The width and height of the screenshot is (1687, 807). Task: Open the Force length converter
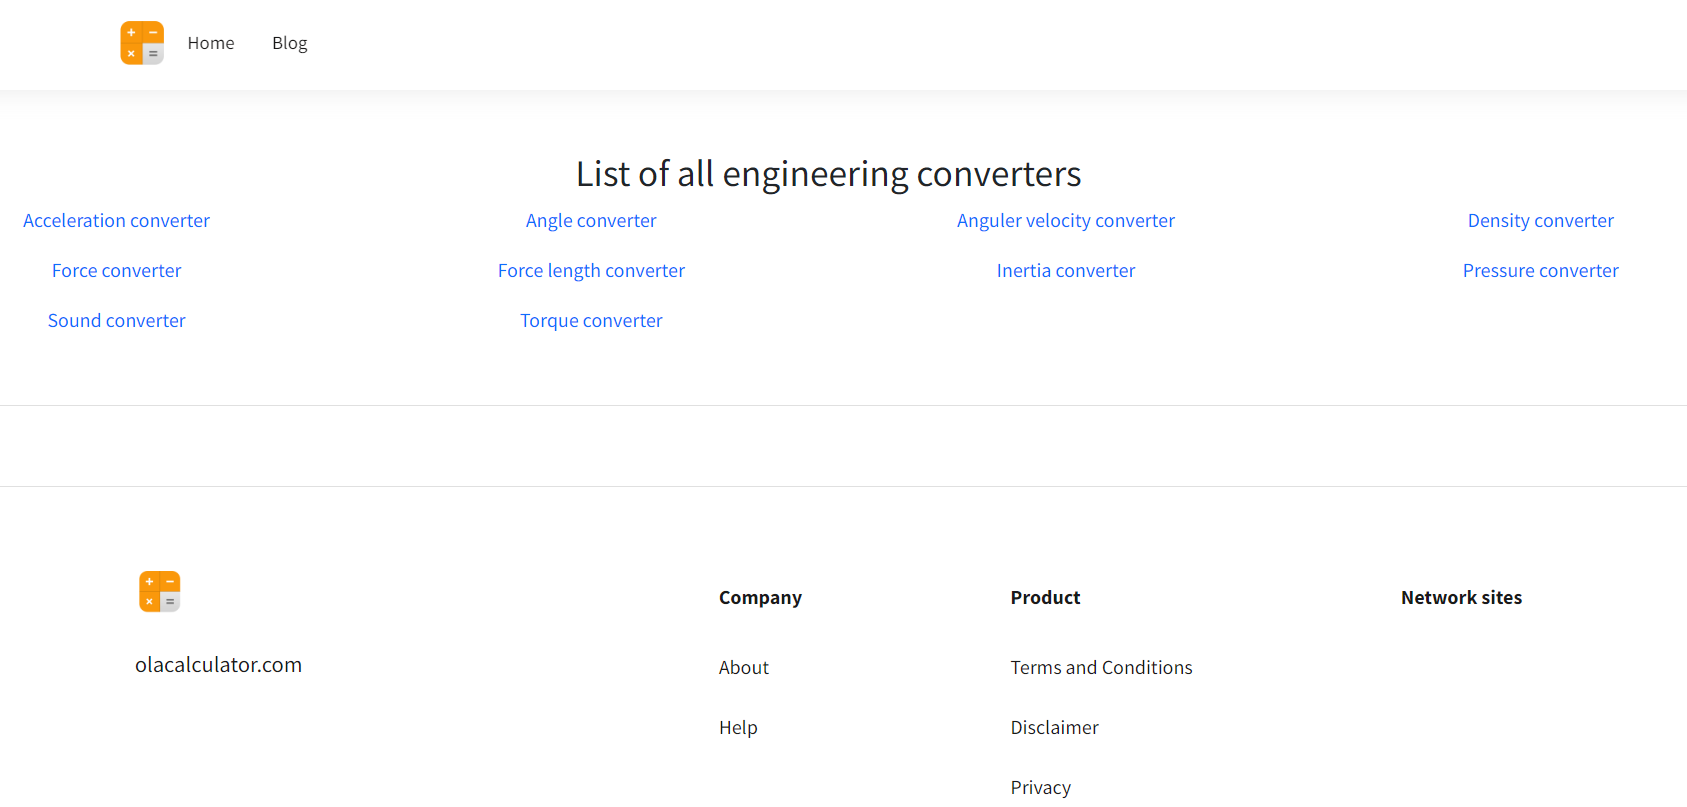coord(591,270)
